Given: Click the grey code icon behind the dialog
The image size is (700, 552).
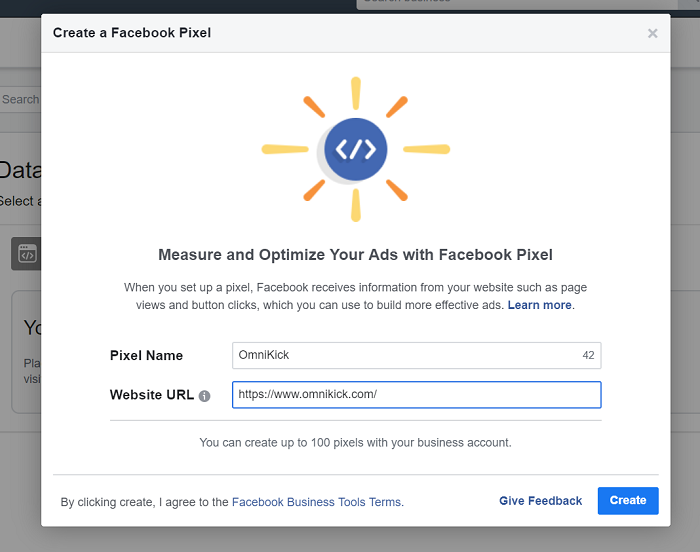Looking at the screenshot, I should click(x=26, y=254).
